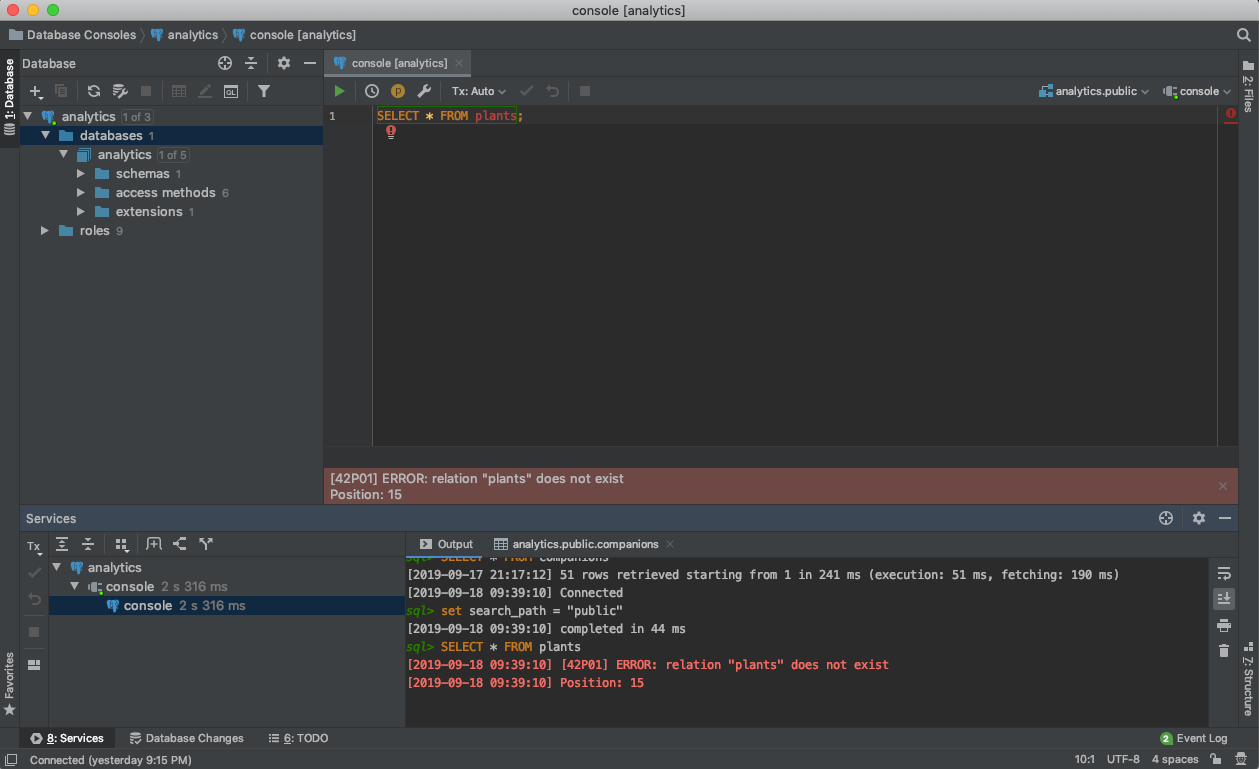The width and height of the screenshot is (1259, 769).
Task: Open the filter funnel in Database panel
Action: click(x=264, y=91)
